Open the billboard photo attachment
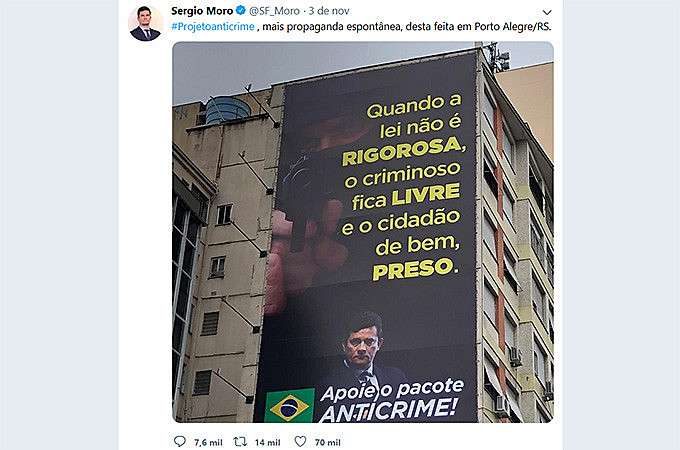 pyautogui.click(x=363, y=232)
